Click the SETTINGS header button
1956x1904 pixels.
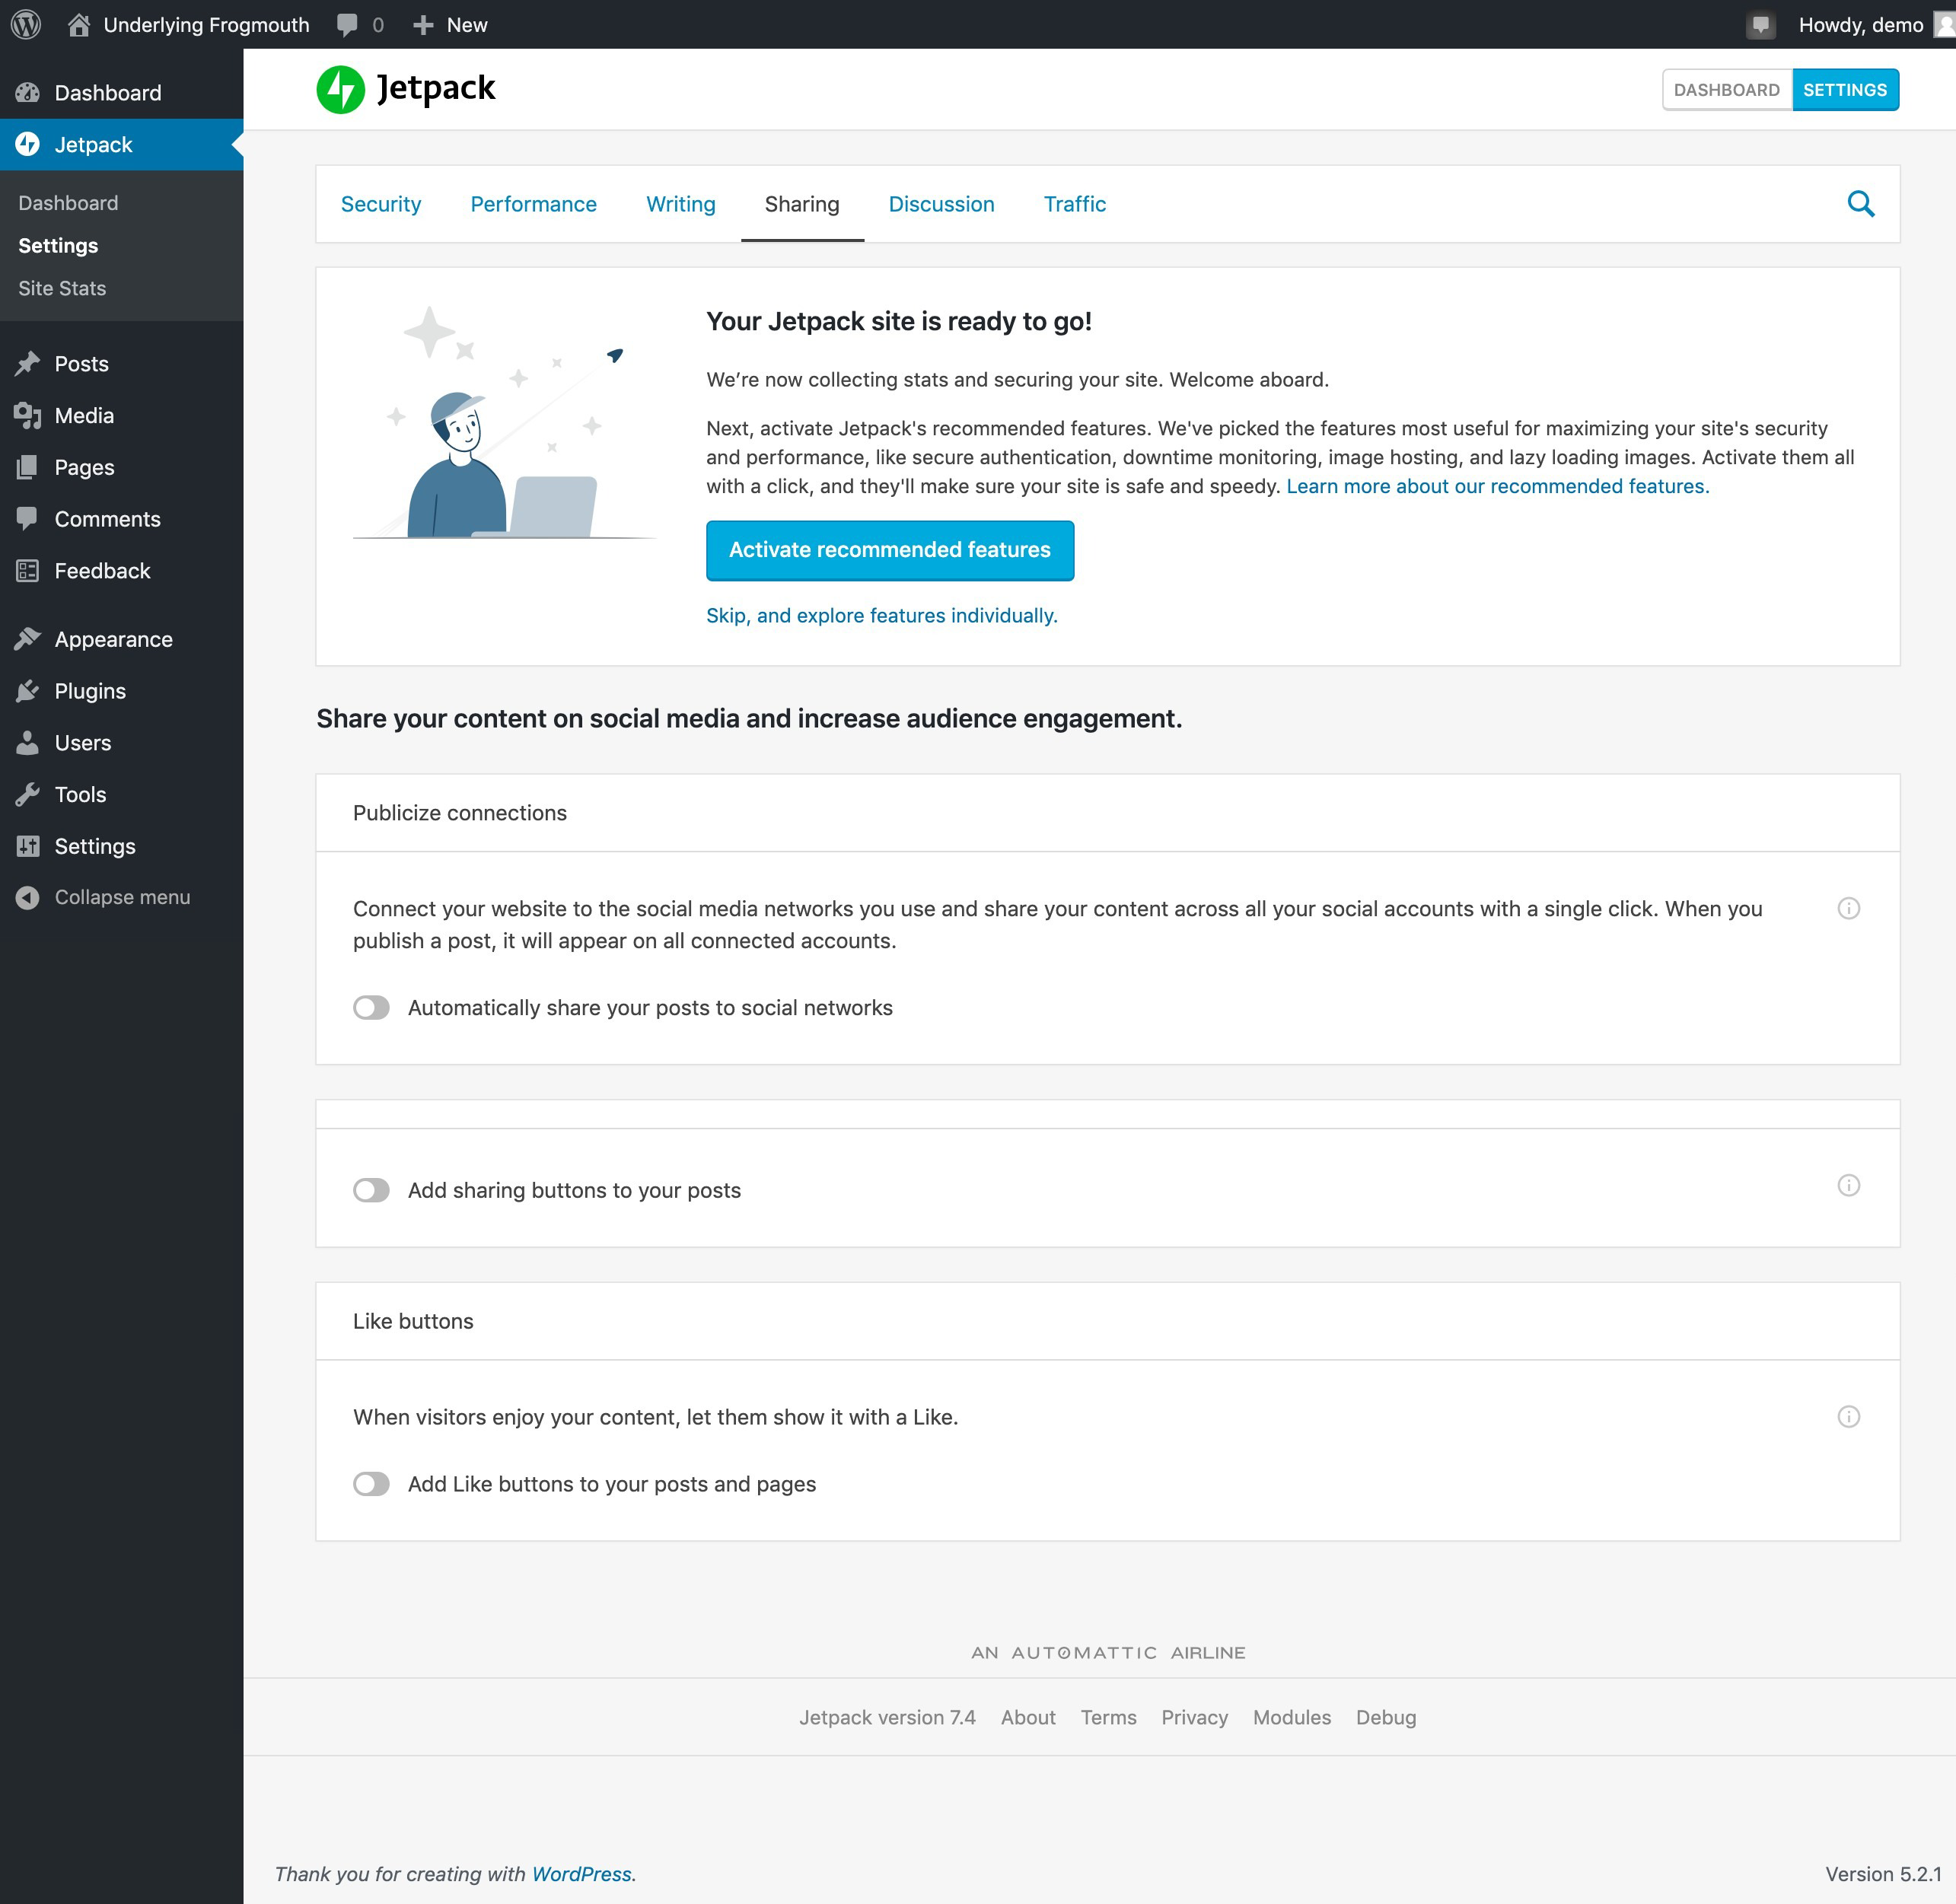pyautogui.click(x=1845, y=90)
